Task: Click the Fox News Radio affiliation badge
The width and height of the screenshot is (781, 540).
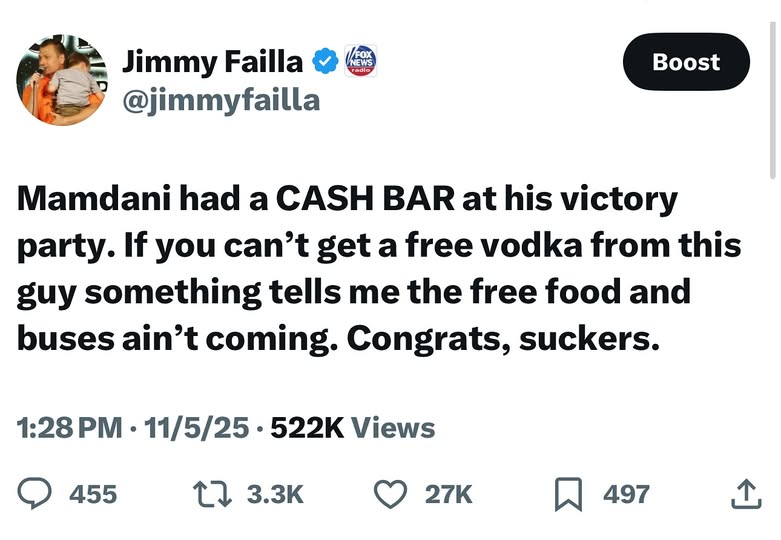Action: tap(360, 62)
